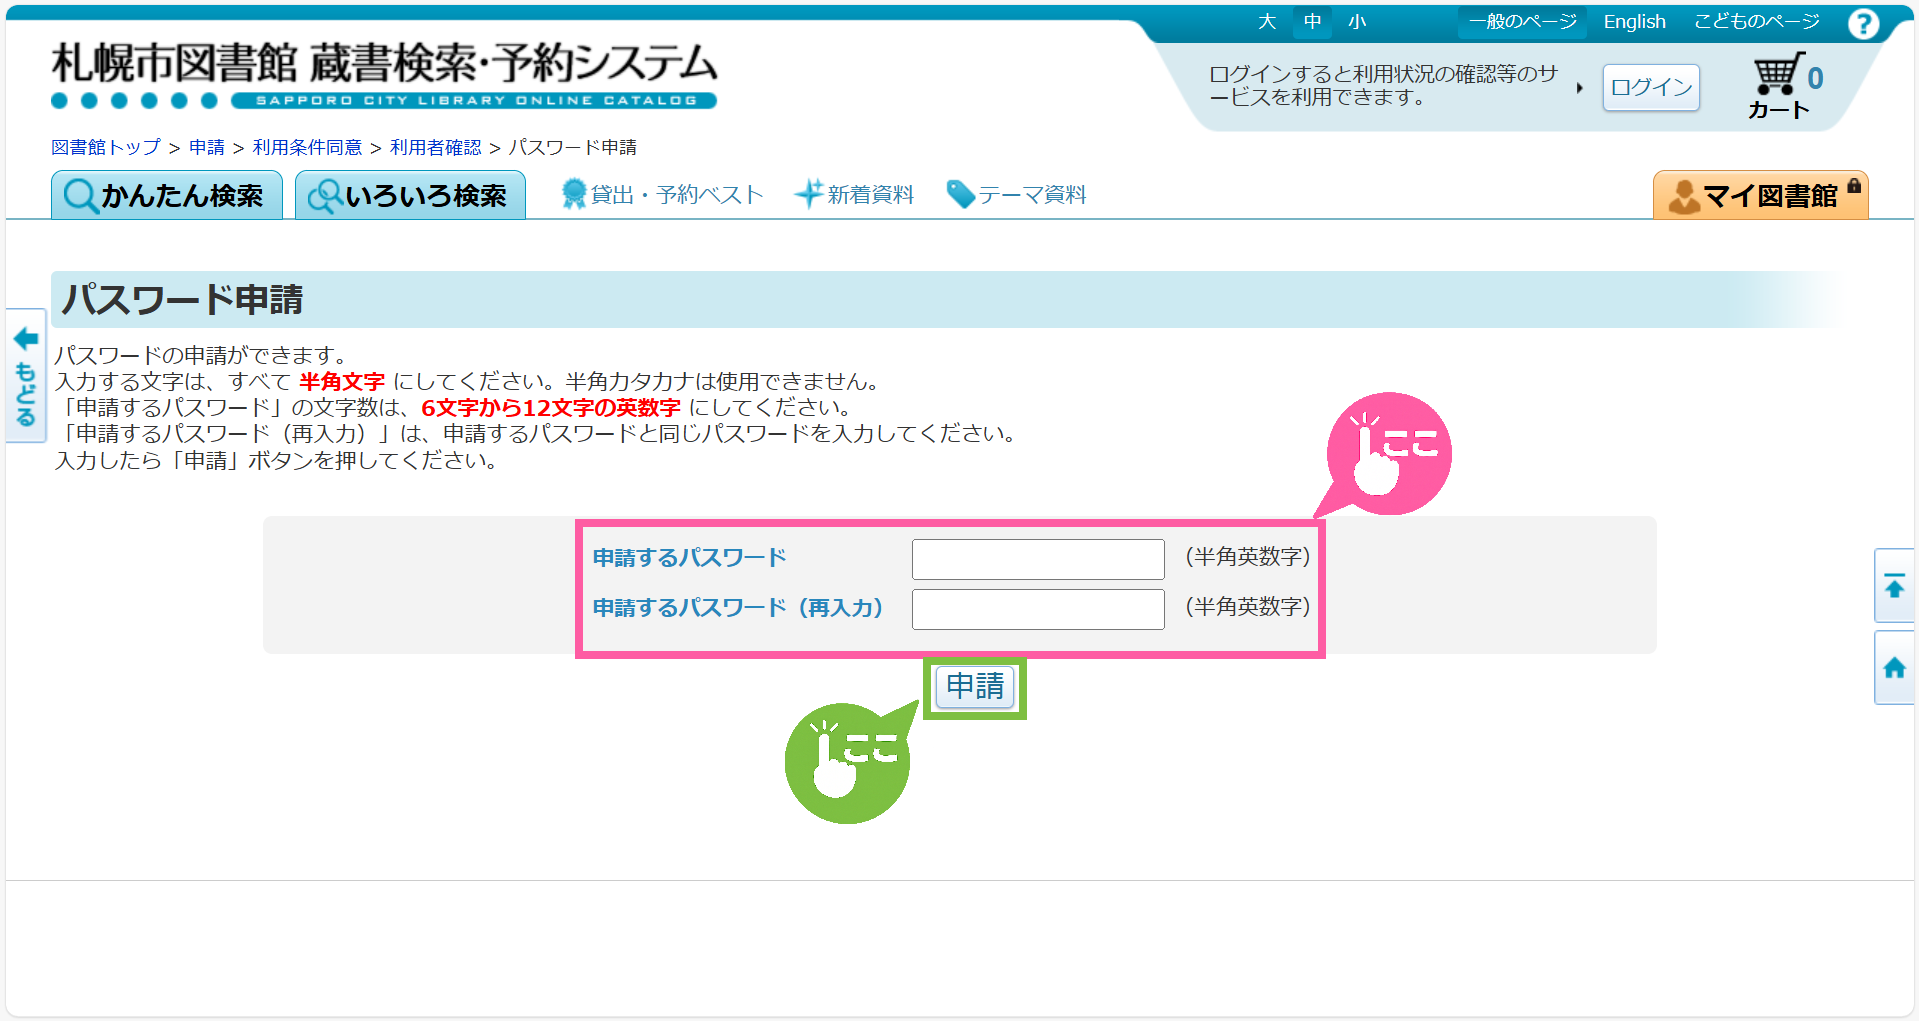Switch to the English page
This screenshot has width=1919, height=1024.
[1634, 22]
